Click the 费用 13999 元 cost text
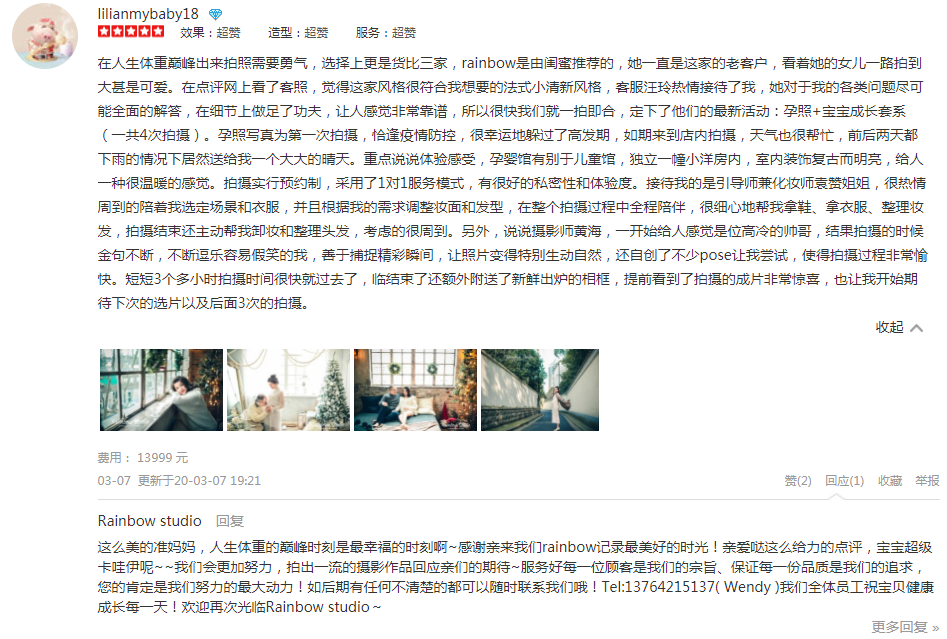Screen dimensions: 947x639 143,458
